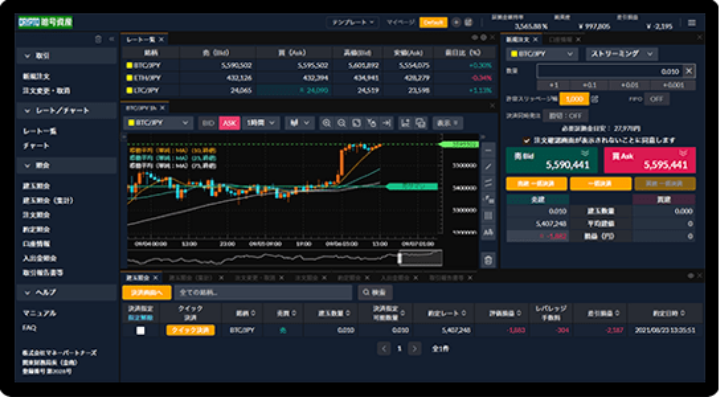The image size is (719, 397).
Task: Switch the chart to BID prices
Action: coord(208,123)
